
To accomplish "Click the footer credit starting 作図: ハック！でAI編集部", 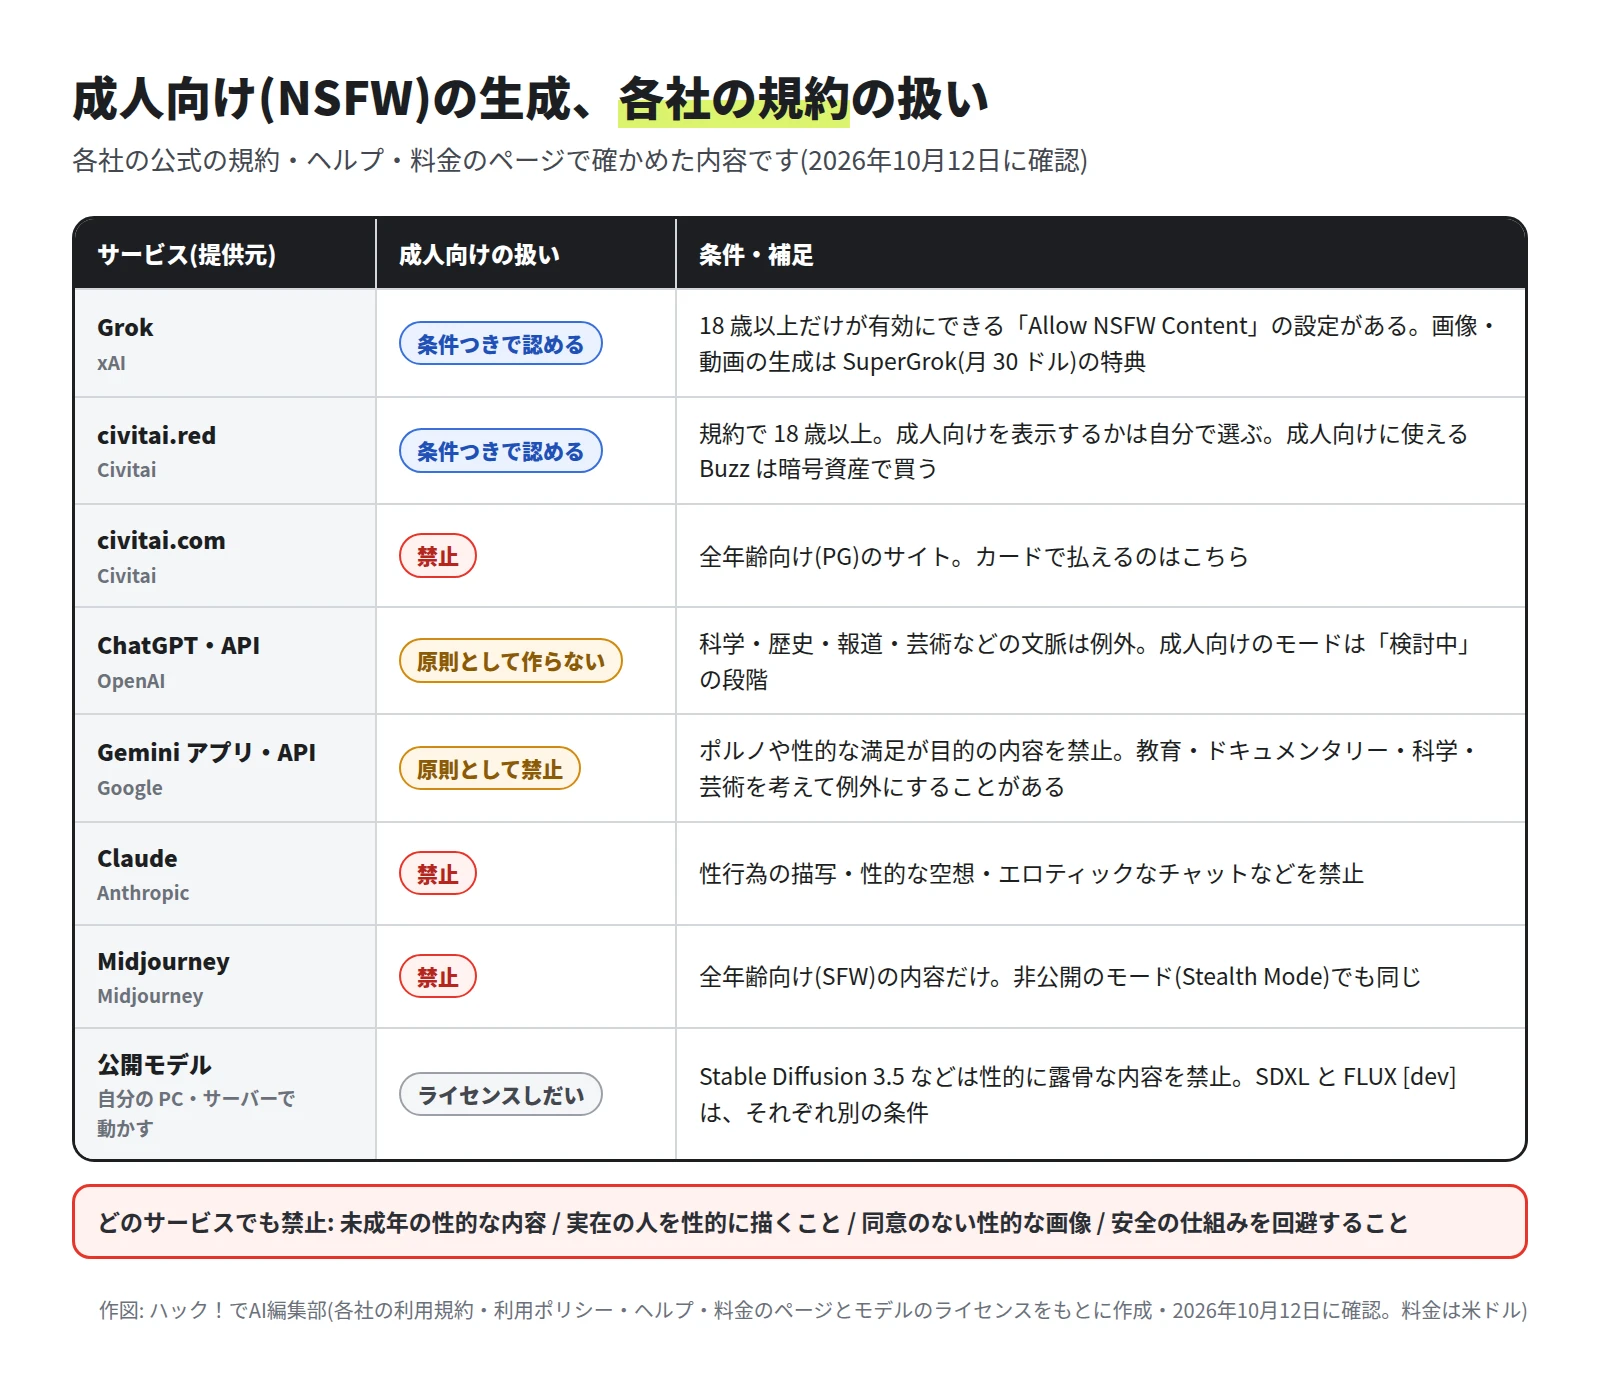I will tap(813, 1310).
